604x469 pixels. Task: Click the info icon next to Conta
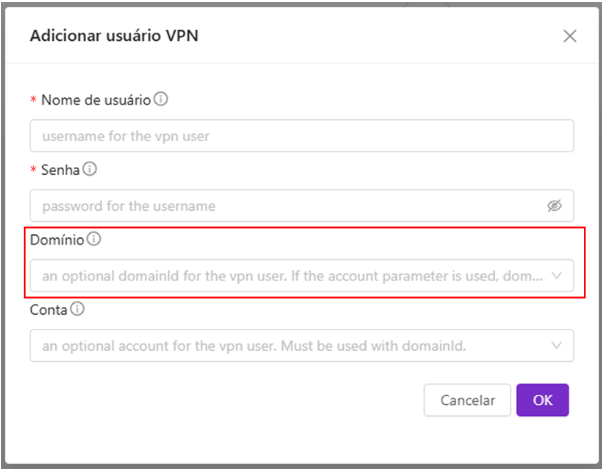[x=77, y=309]
